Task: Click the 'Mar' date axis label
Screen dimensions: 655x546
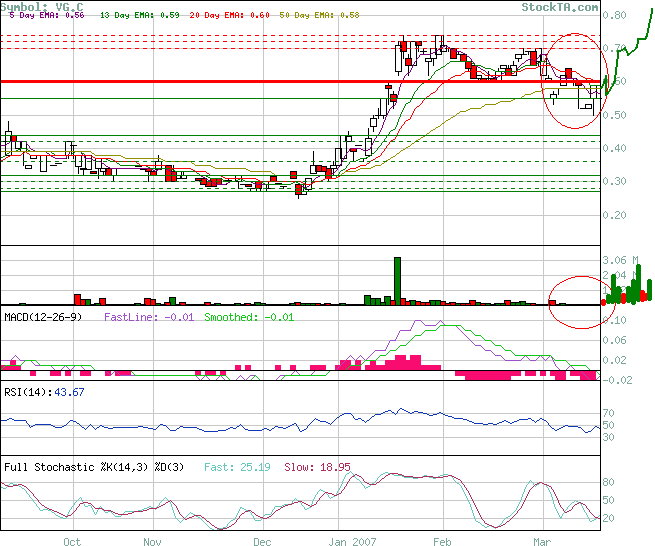Action: tap(542, 542)
